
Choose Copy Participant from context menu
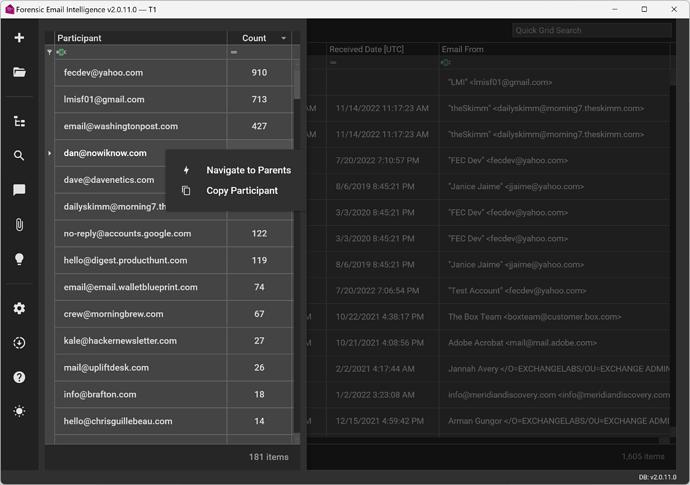(241, 190)
